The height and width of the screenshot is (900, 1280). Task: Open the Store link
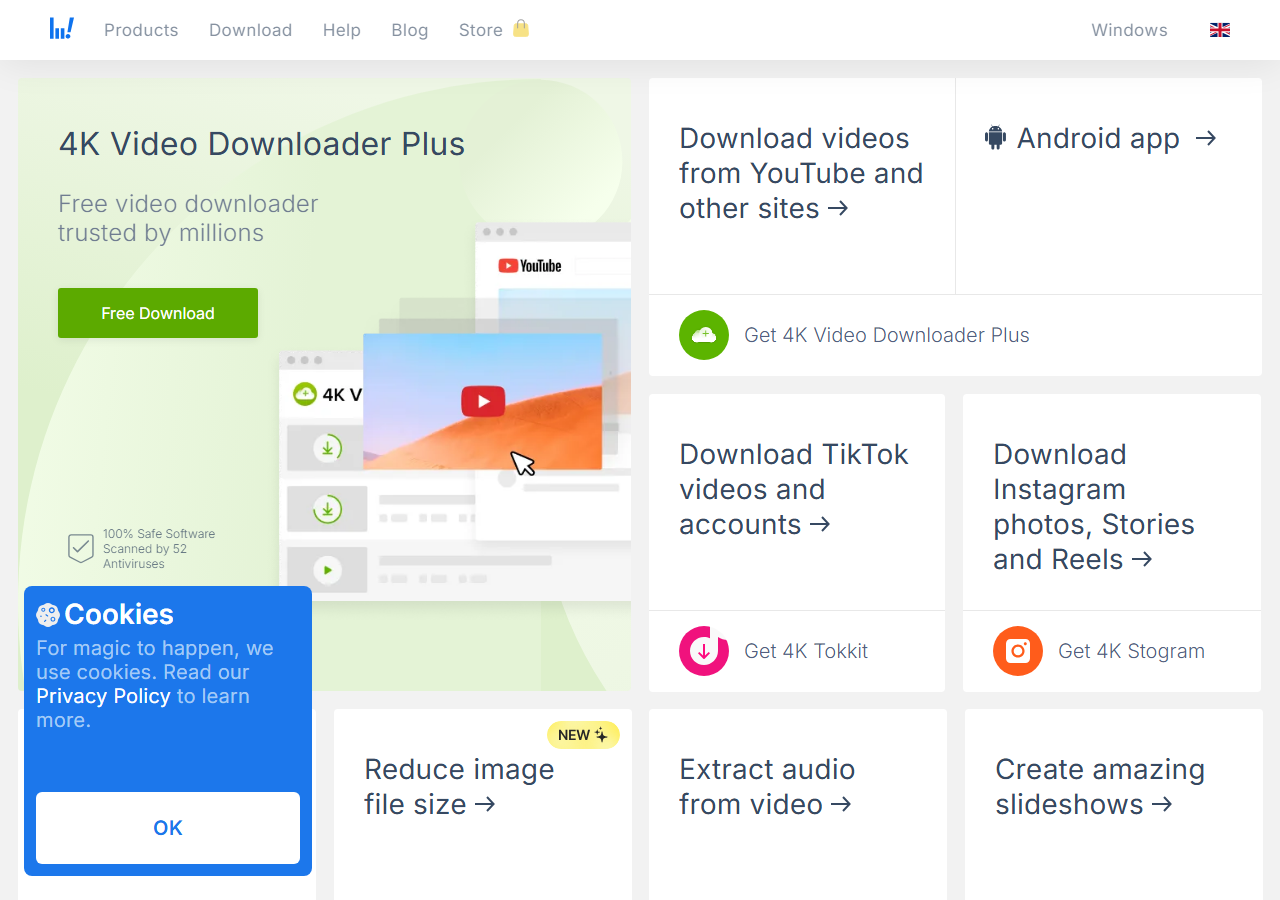(480, 30)
